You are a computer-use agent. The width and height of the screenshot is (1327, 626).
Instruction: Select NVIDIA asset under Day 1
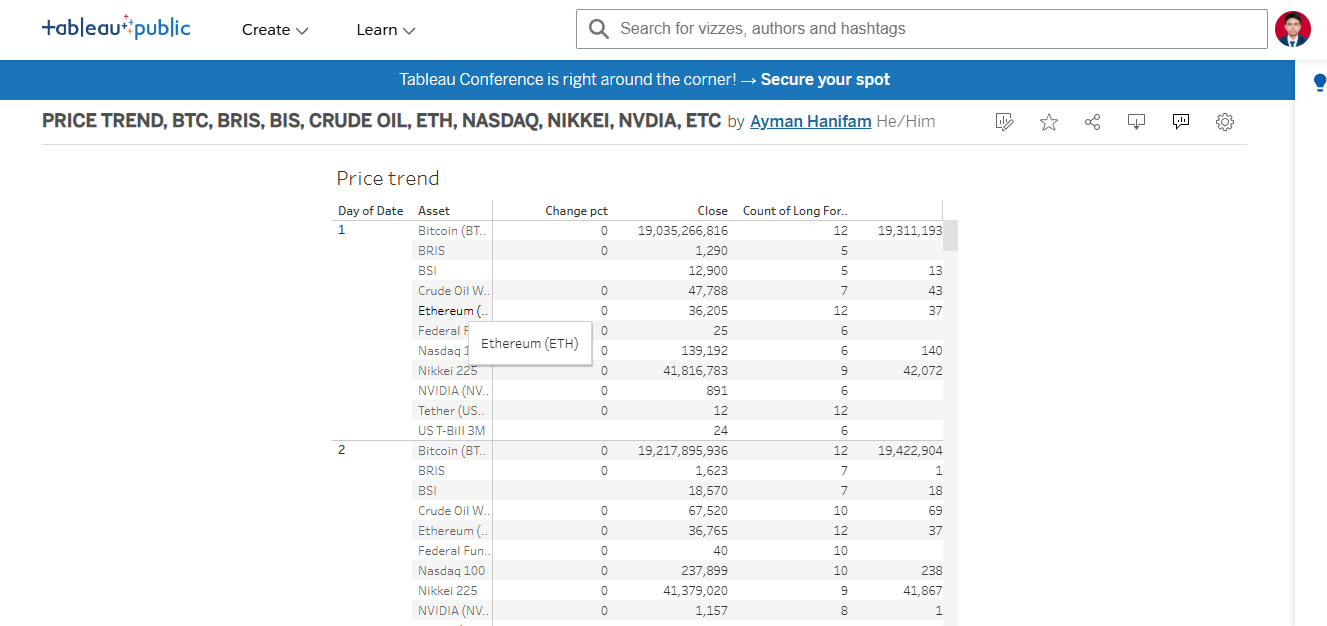click(x=452, y=391)
